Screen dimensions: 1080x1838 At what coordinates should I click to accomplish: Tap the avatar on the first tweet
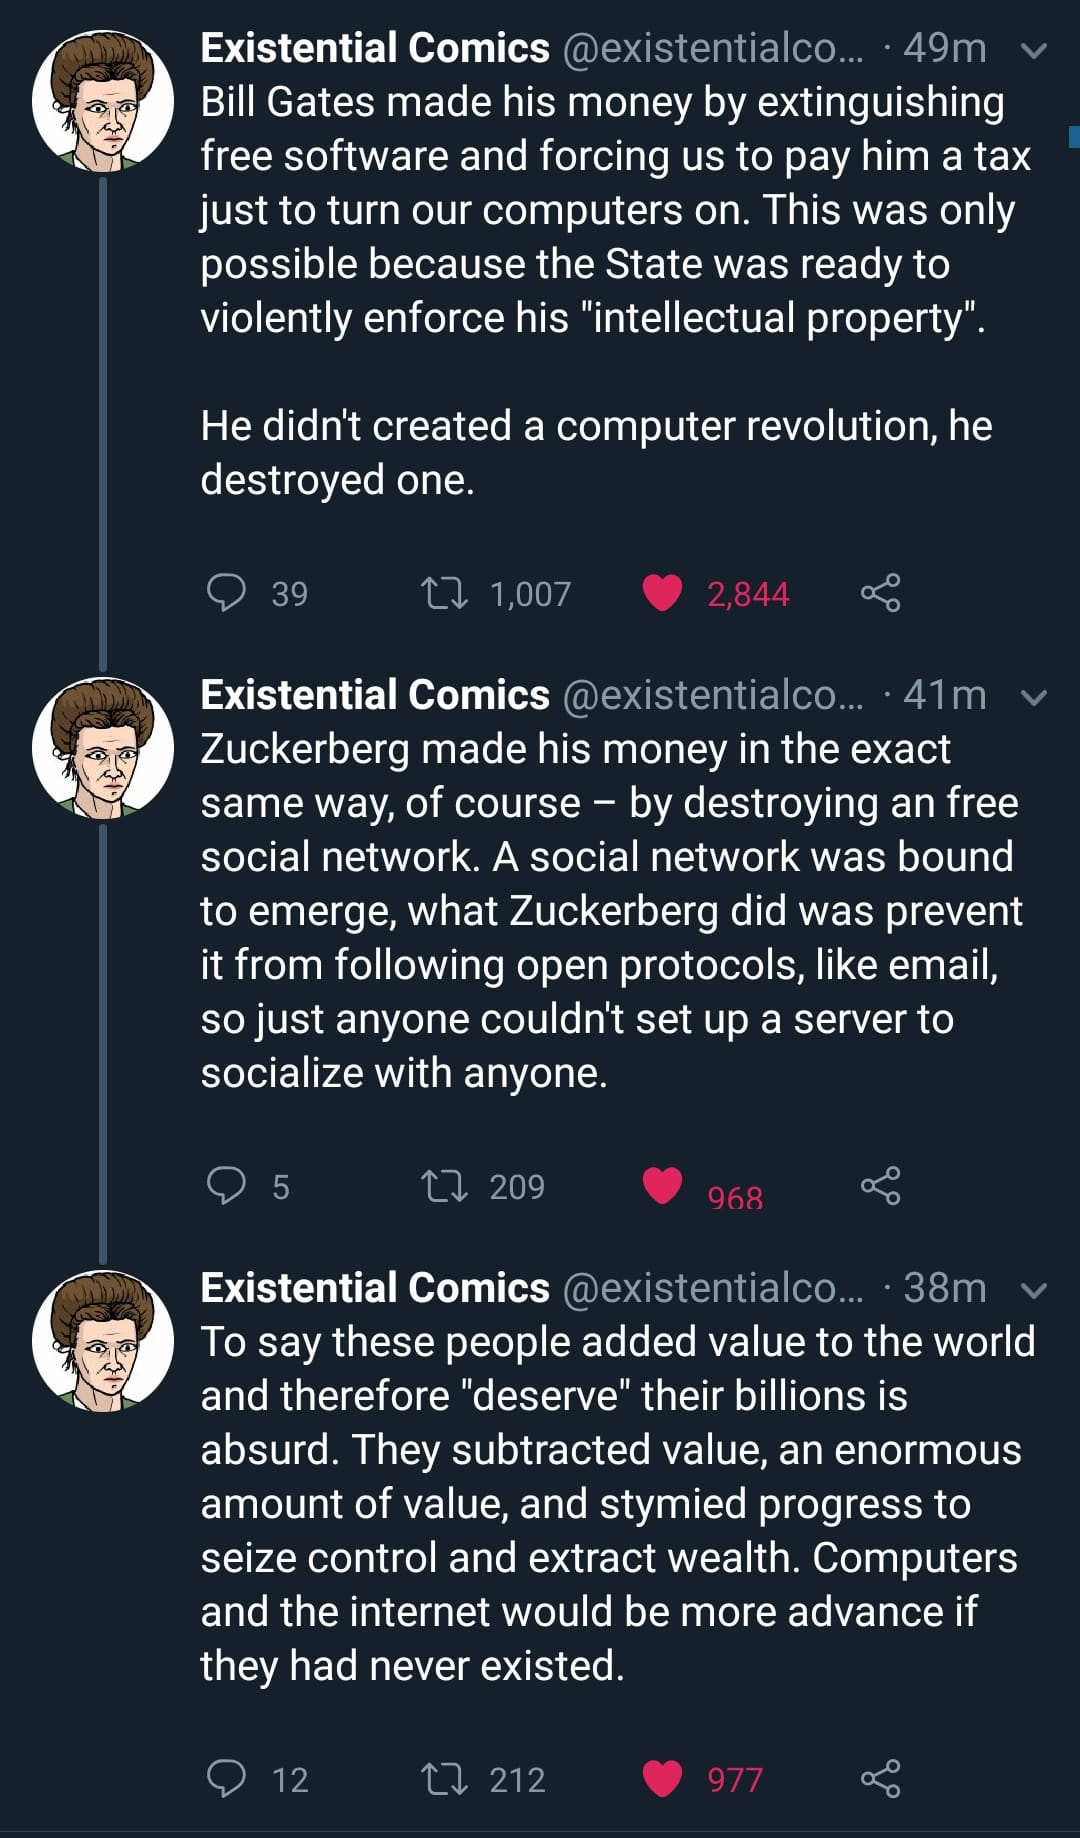(102, 101)
